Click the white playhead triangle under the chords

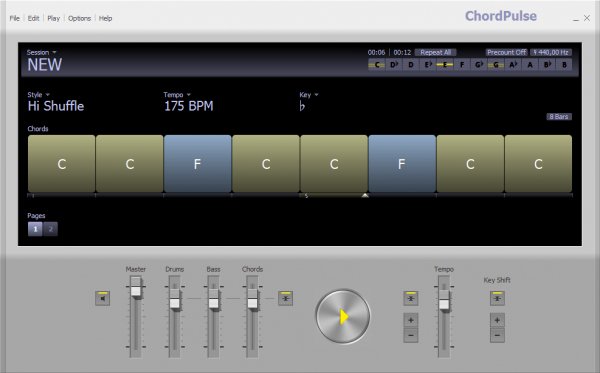point(365,195)
